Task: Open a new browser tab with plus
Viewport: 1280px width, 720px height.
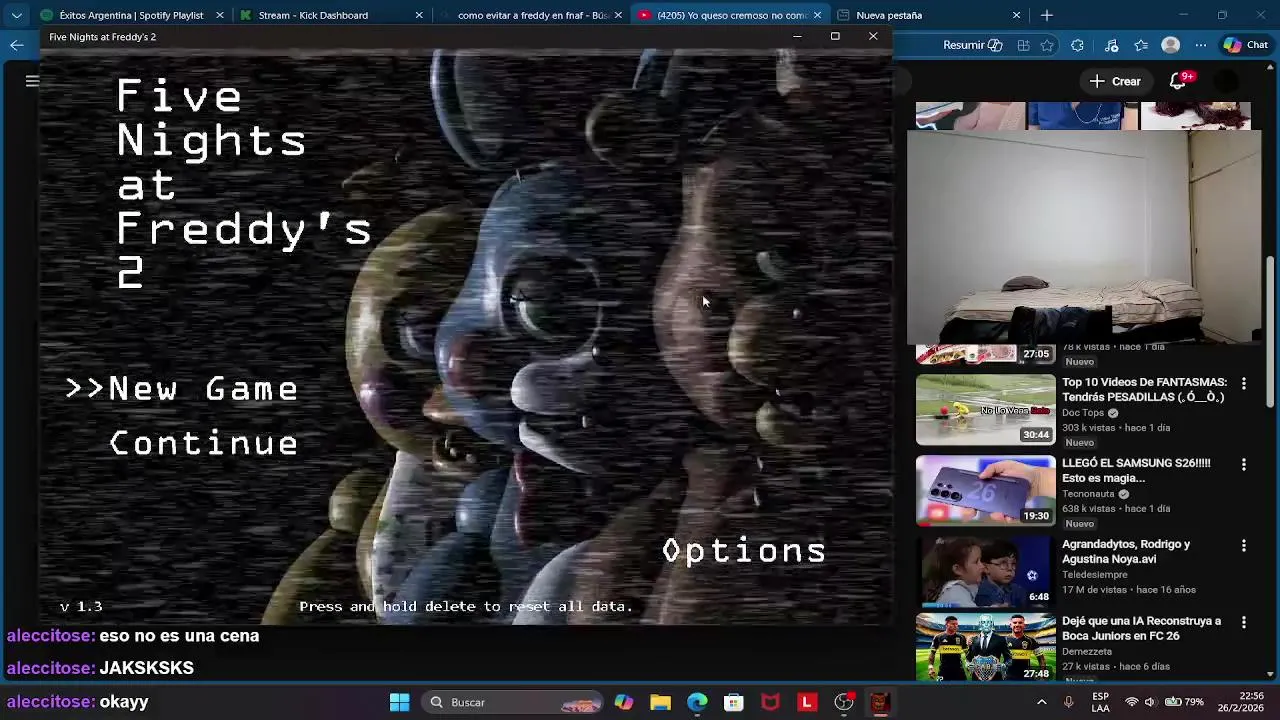Action: [1047, 15]
